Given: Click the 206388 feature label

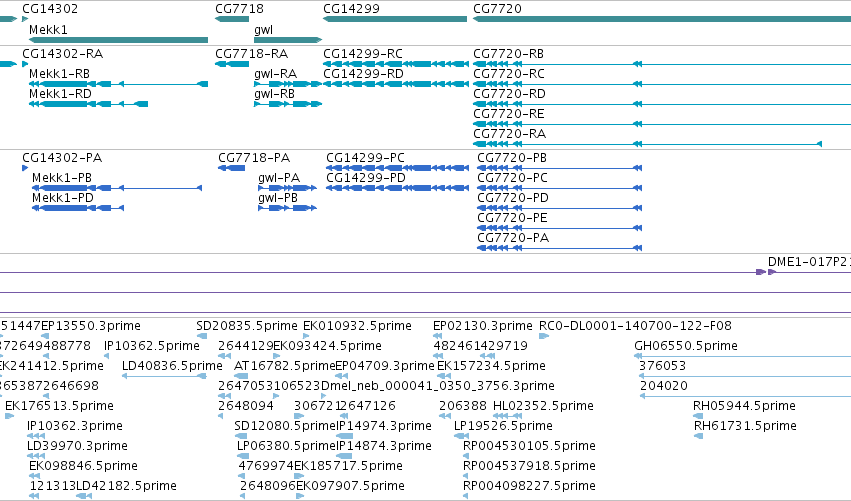Looking at the screenshot, I should click(x=463, y=407).
